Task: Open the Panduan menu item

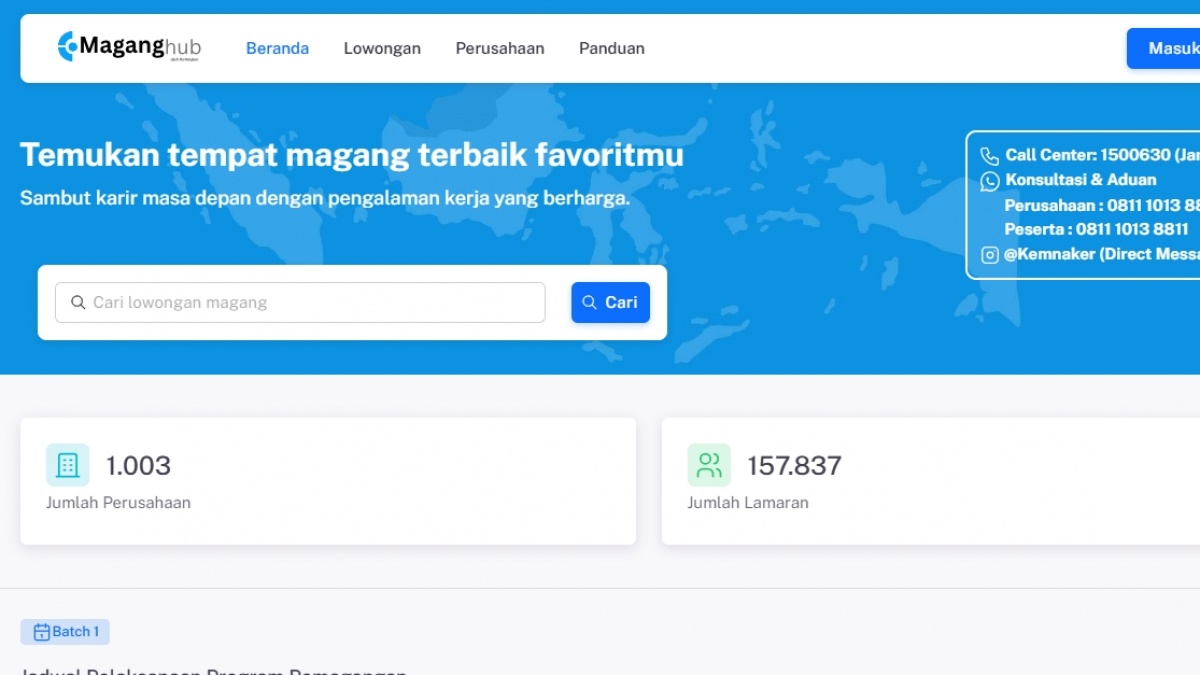Action: tap(612, 48)
